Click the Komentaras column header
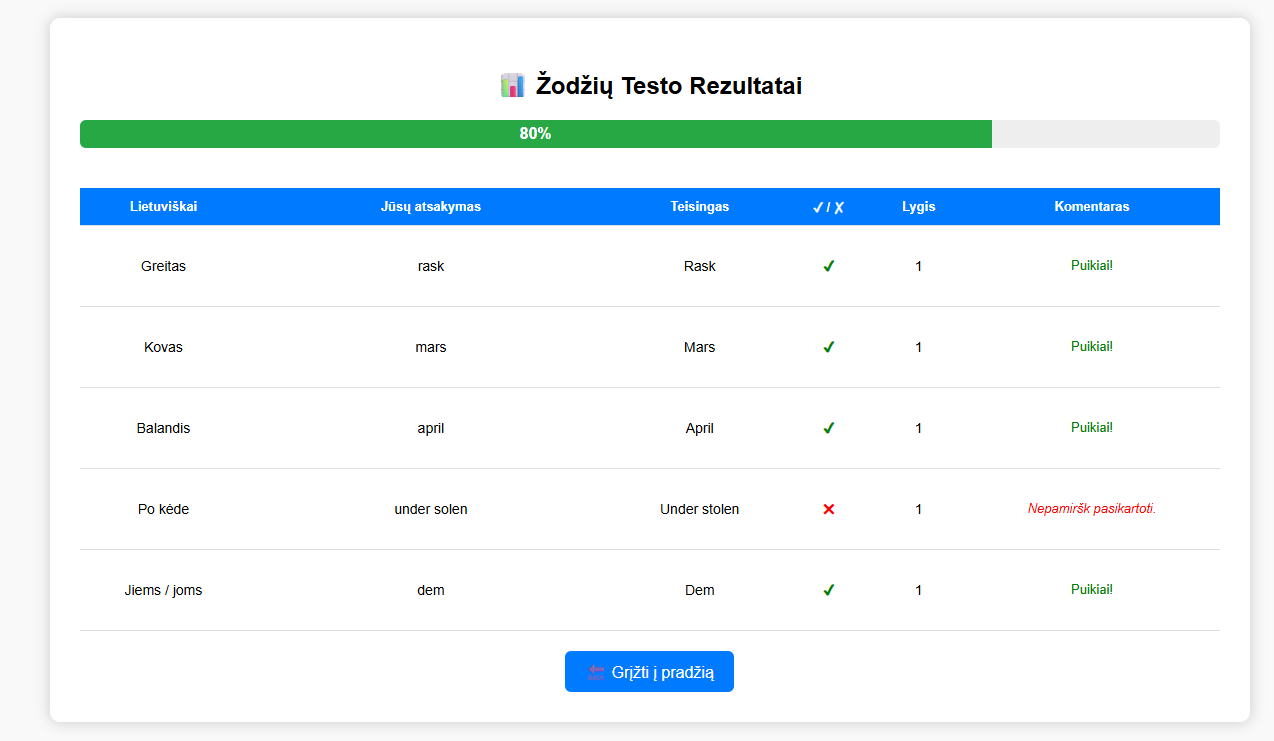Image resolution: width=1274 pixels, height=741 pixels. [1091, 207]
